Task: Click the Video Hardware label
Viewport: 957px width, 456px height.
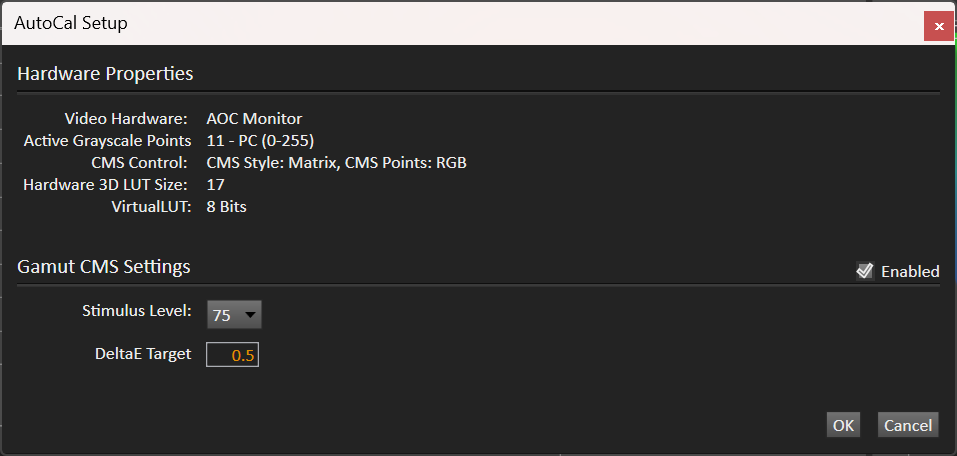Action: [126, 118]
